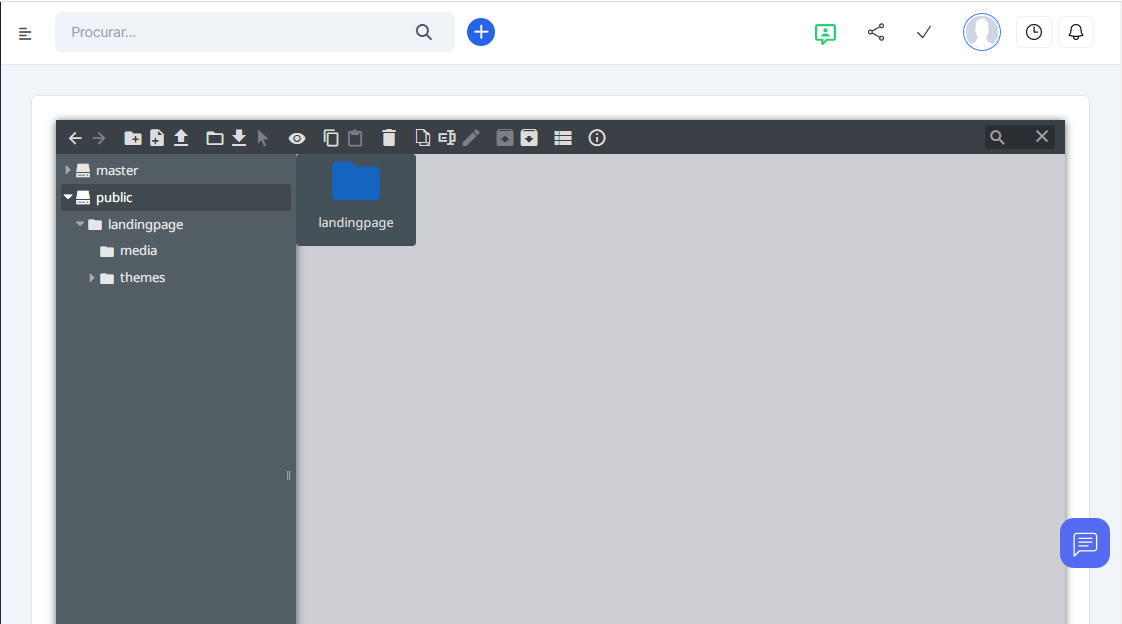Go back with the left arrow
Image resolution: width=1122 pixels, height=624 pixels.
75,138
